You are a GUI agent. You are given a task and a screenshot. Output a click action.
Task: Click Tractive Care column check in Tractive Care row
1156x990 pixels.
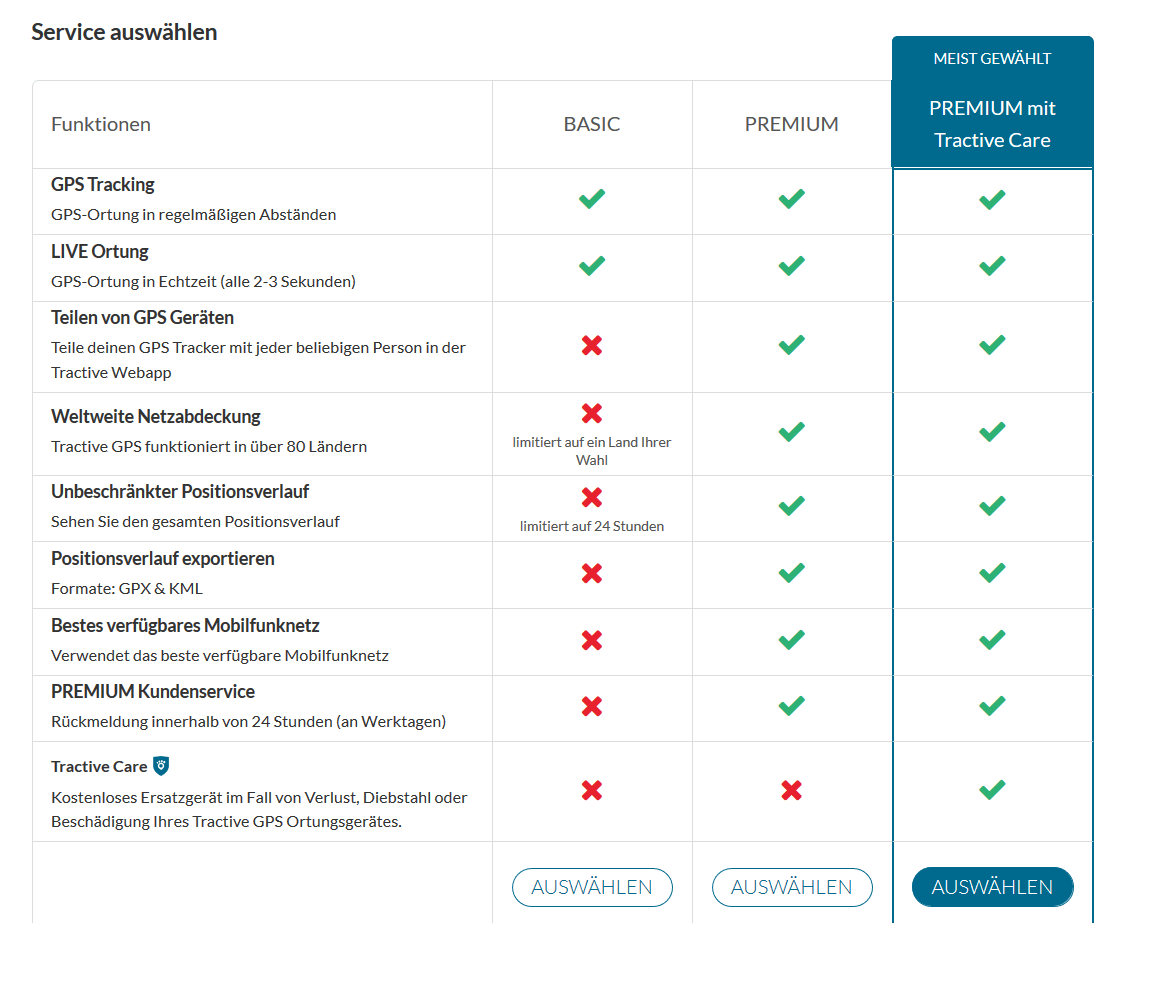[992, 790]
